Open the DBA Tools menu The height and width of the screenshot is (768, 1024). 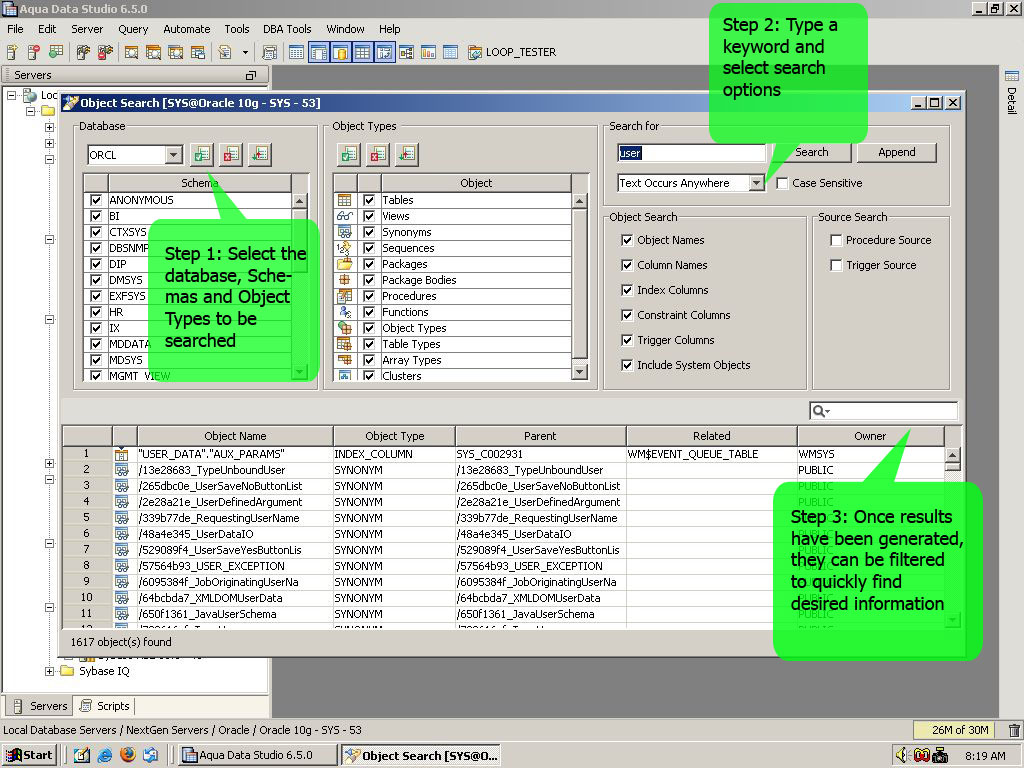point(287,29)
